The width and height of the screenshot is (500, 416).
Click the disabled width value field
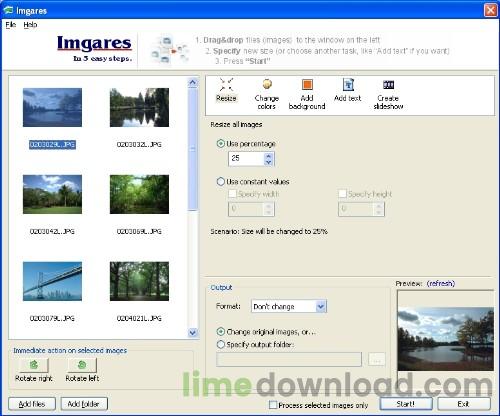click(246, 209)
